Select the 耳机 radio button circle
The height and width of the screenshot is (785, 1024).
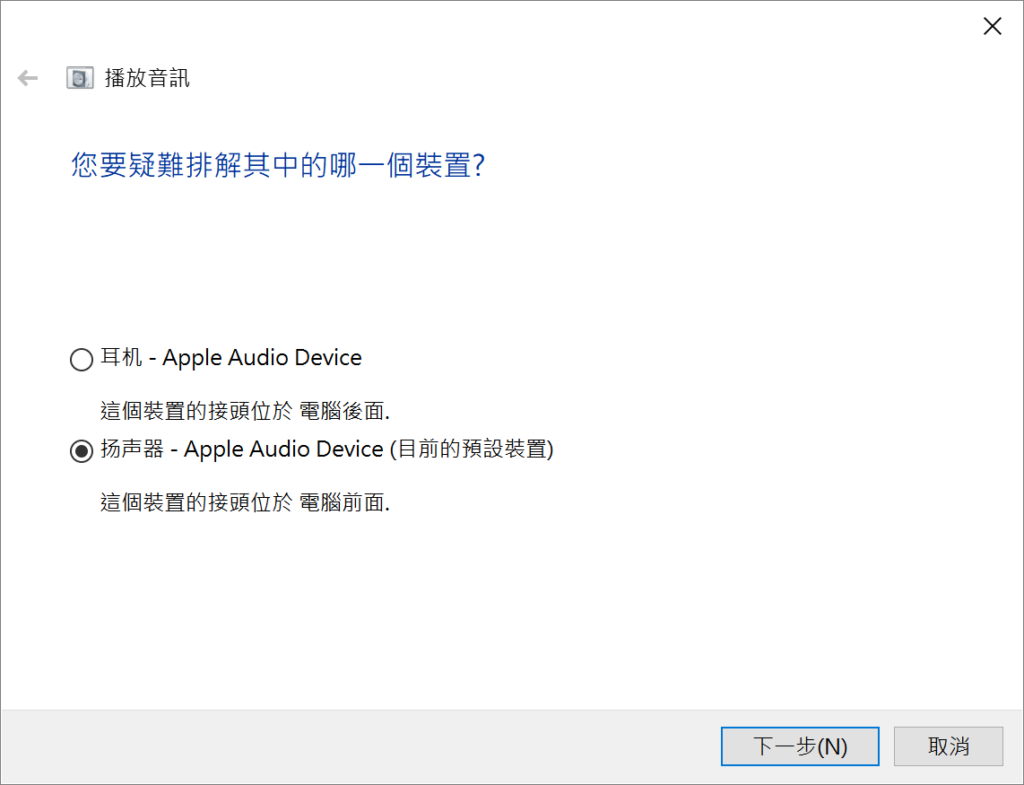click(82, 359)
